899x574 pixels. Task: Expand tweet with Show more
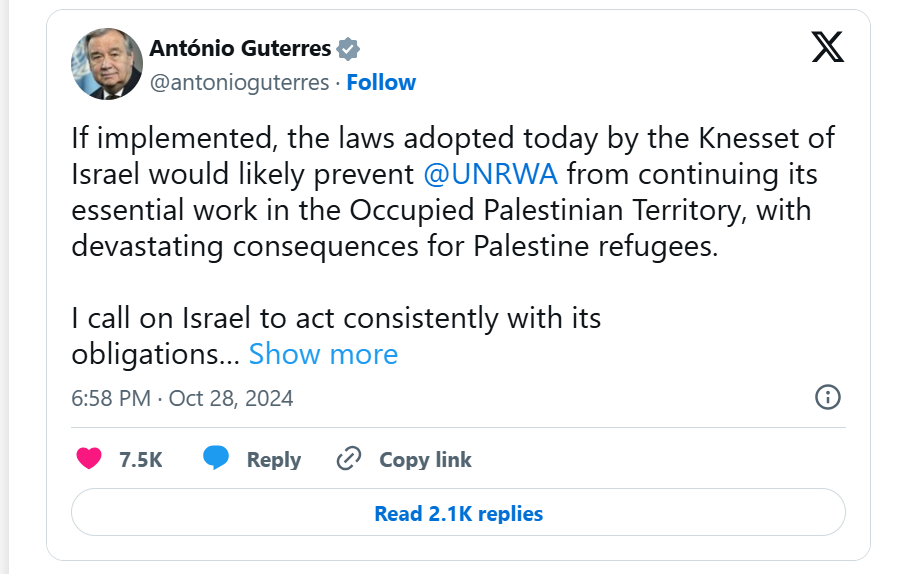tap(323, 354)
